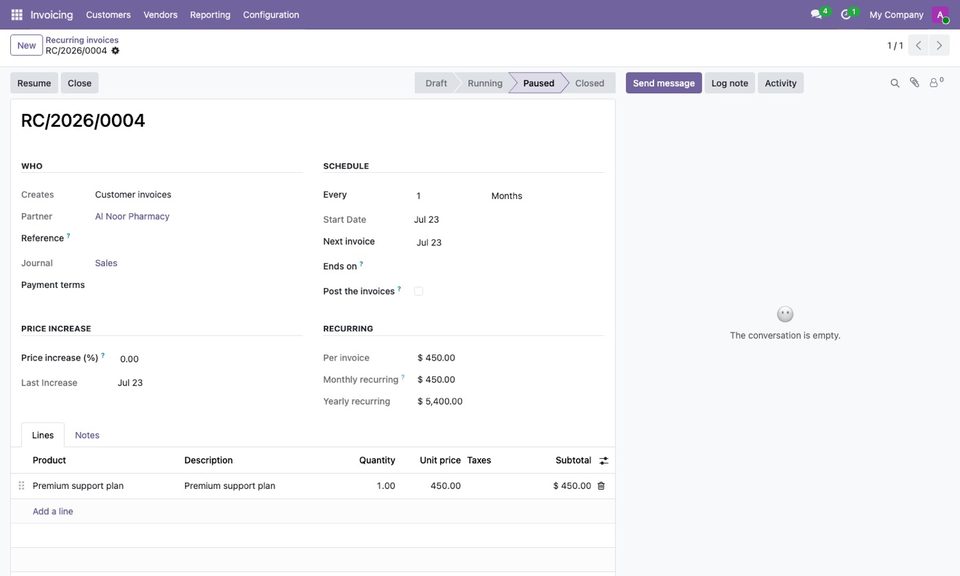Open the Configuration menu
960x576 pixels.
[271, 15]
